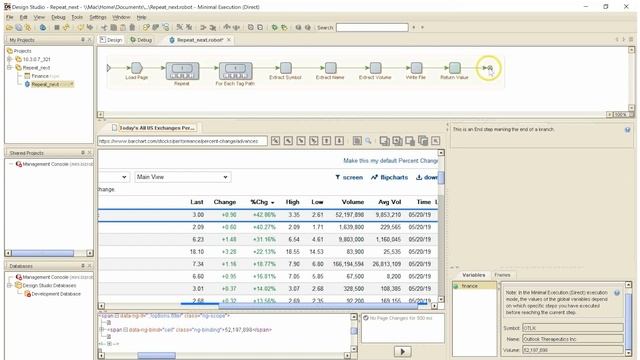The height and width of the screenshot is (360, 640).
Task: Click the up-arrow icon in the browser toolbar
Action: (x=326, y=141)
